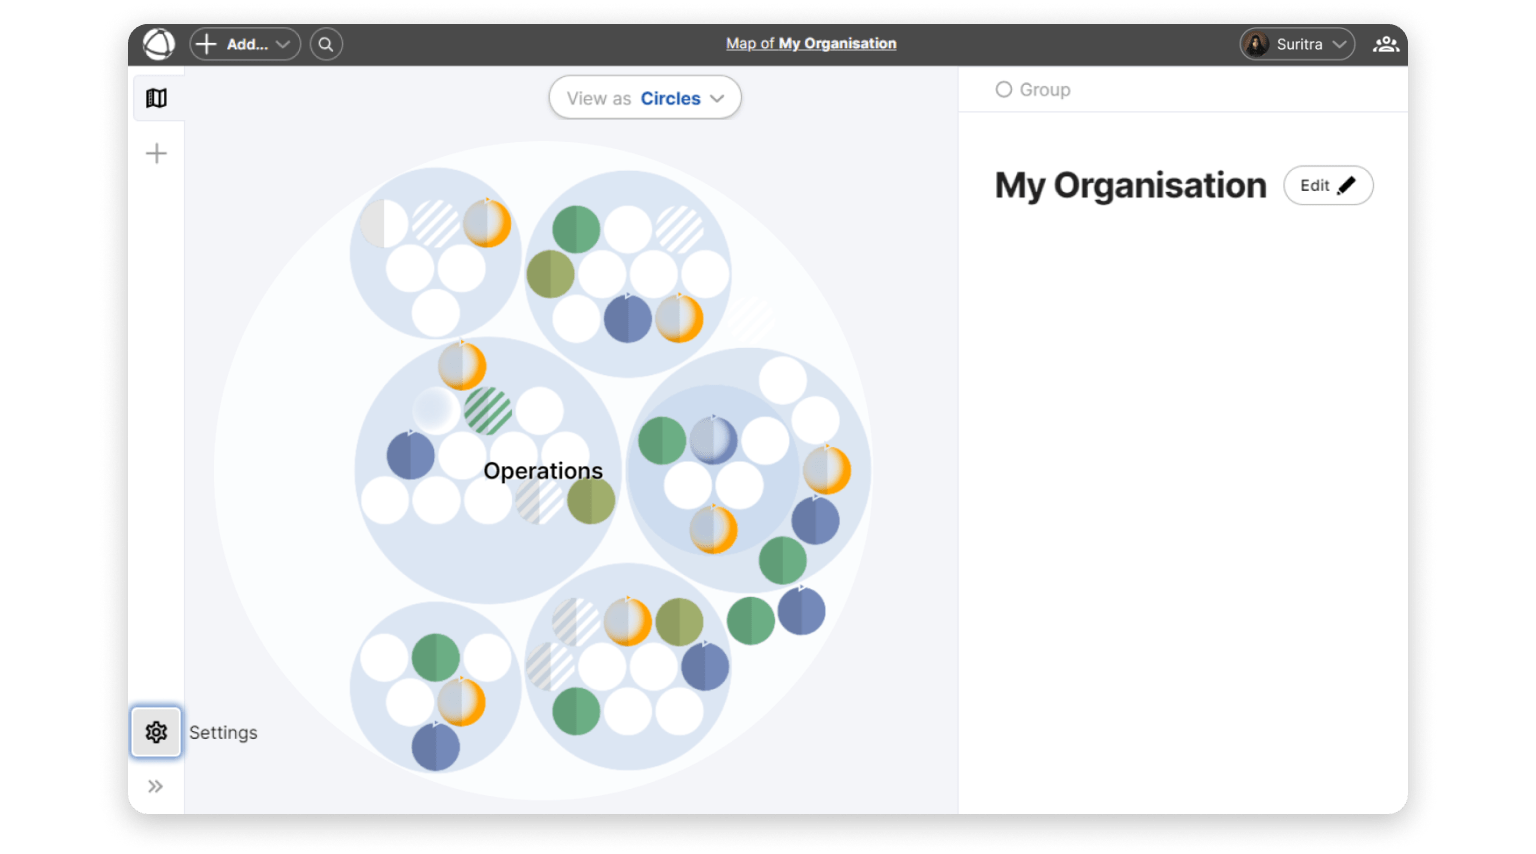Image resolution: width=1536 pixels, height=854 pixels.
Task: Click the plus icon in sidebar
Action: [156, 153]
